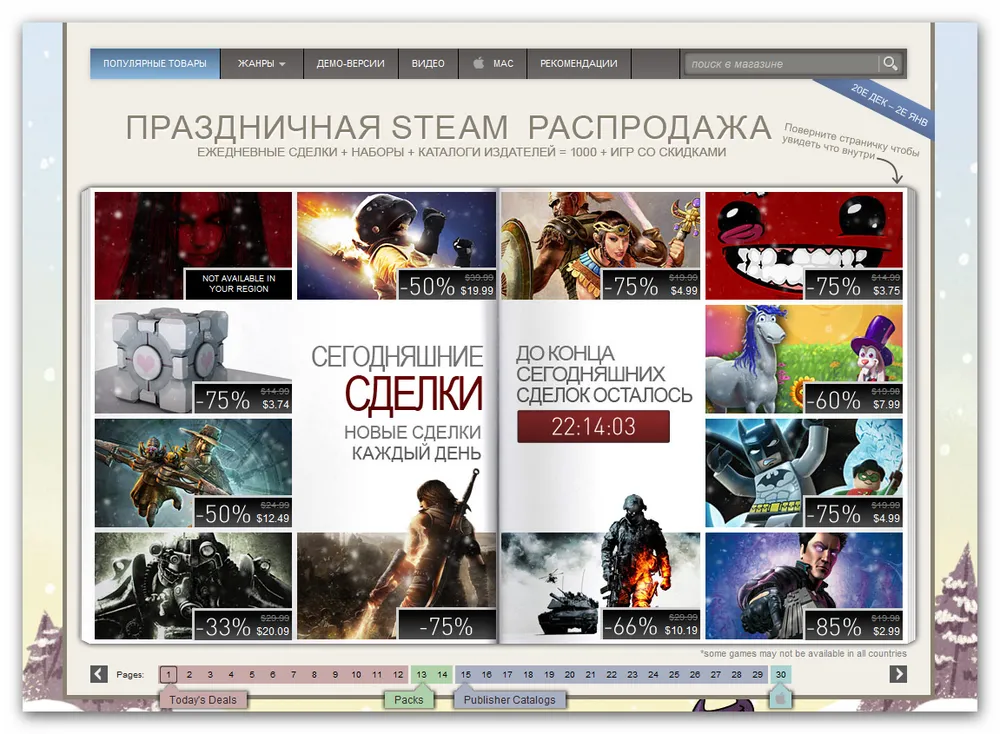Open the Видео tab
The height and width of the screenshot is (734, 1000).
pos(428,64)
